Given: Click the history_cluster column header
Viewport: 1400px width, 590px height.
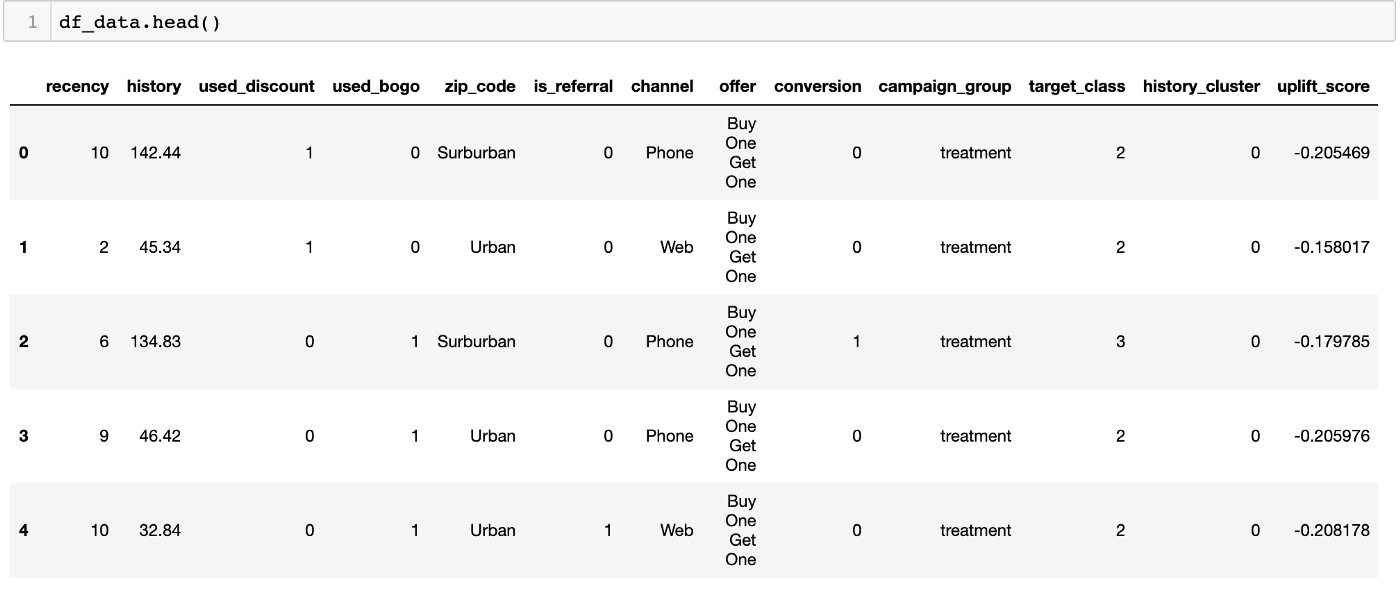Looking at the screenshot, I should 1201,86.
